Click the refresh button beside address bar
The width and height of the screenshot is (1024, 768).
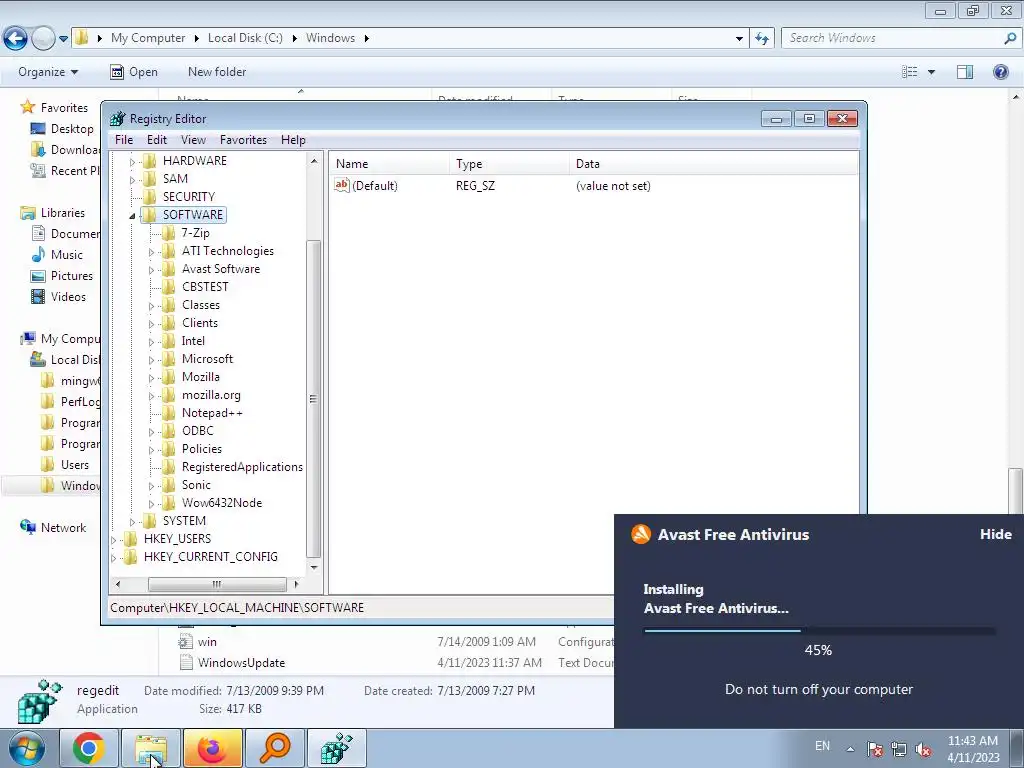(762, 39)
